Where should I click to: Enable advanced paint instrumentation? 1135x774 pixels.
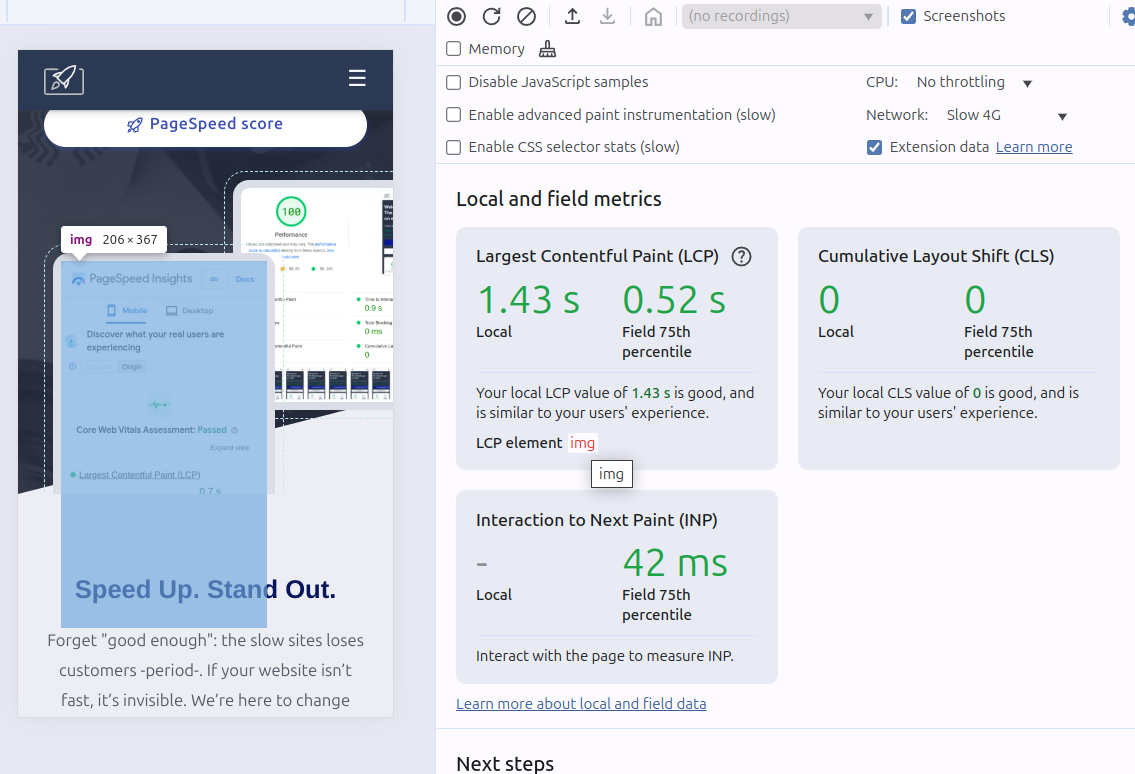(x=453, y=114)
